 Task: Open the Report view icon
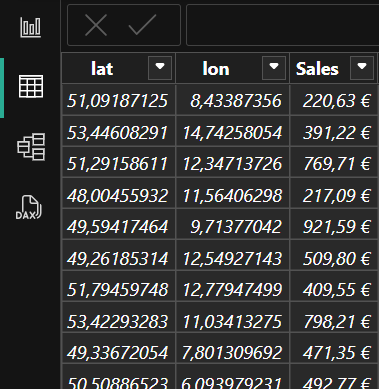(x=31, y=27)
